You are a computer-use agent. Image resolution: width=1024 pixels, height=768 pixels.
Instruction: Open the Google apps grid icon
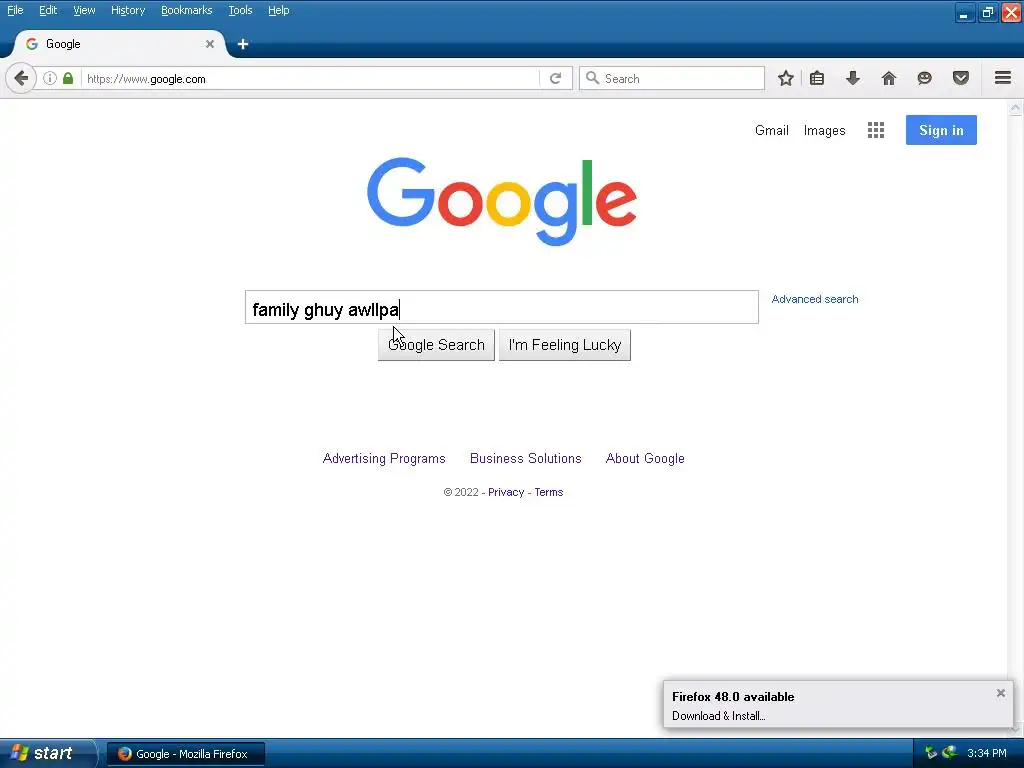pyautogui.click(x=876, y=130)
